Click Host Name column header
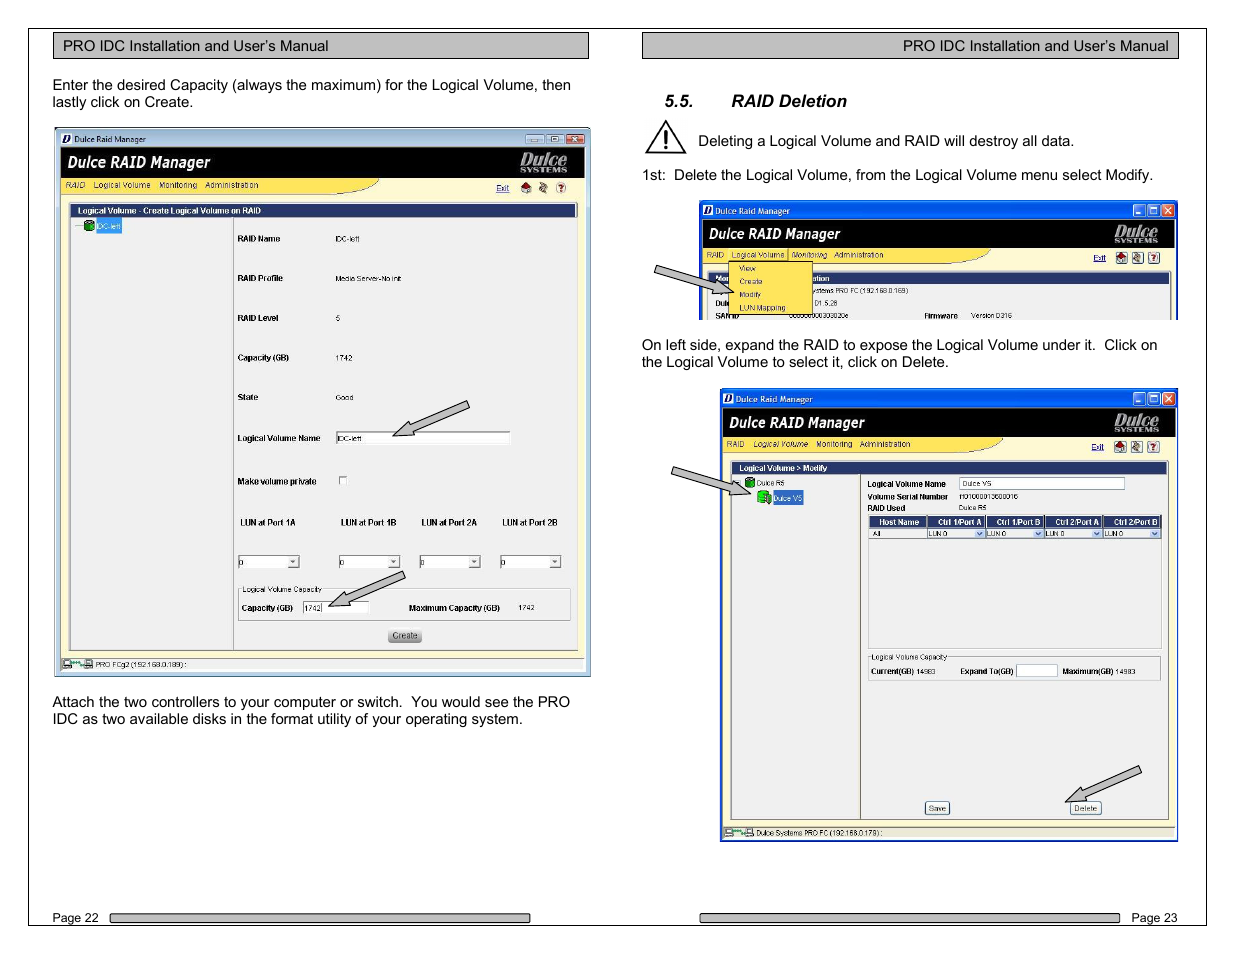 tap(898, 522)
